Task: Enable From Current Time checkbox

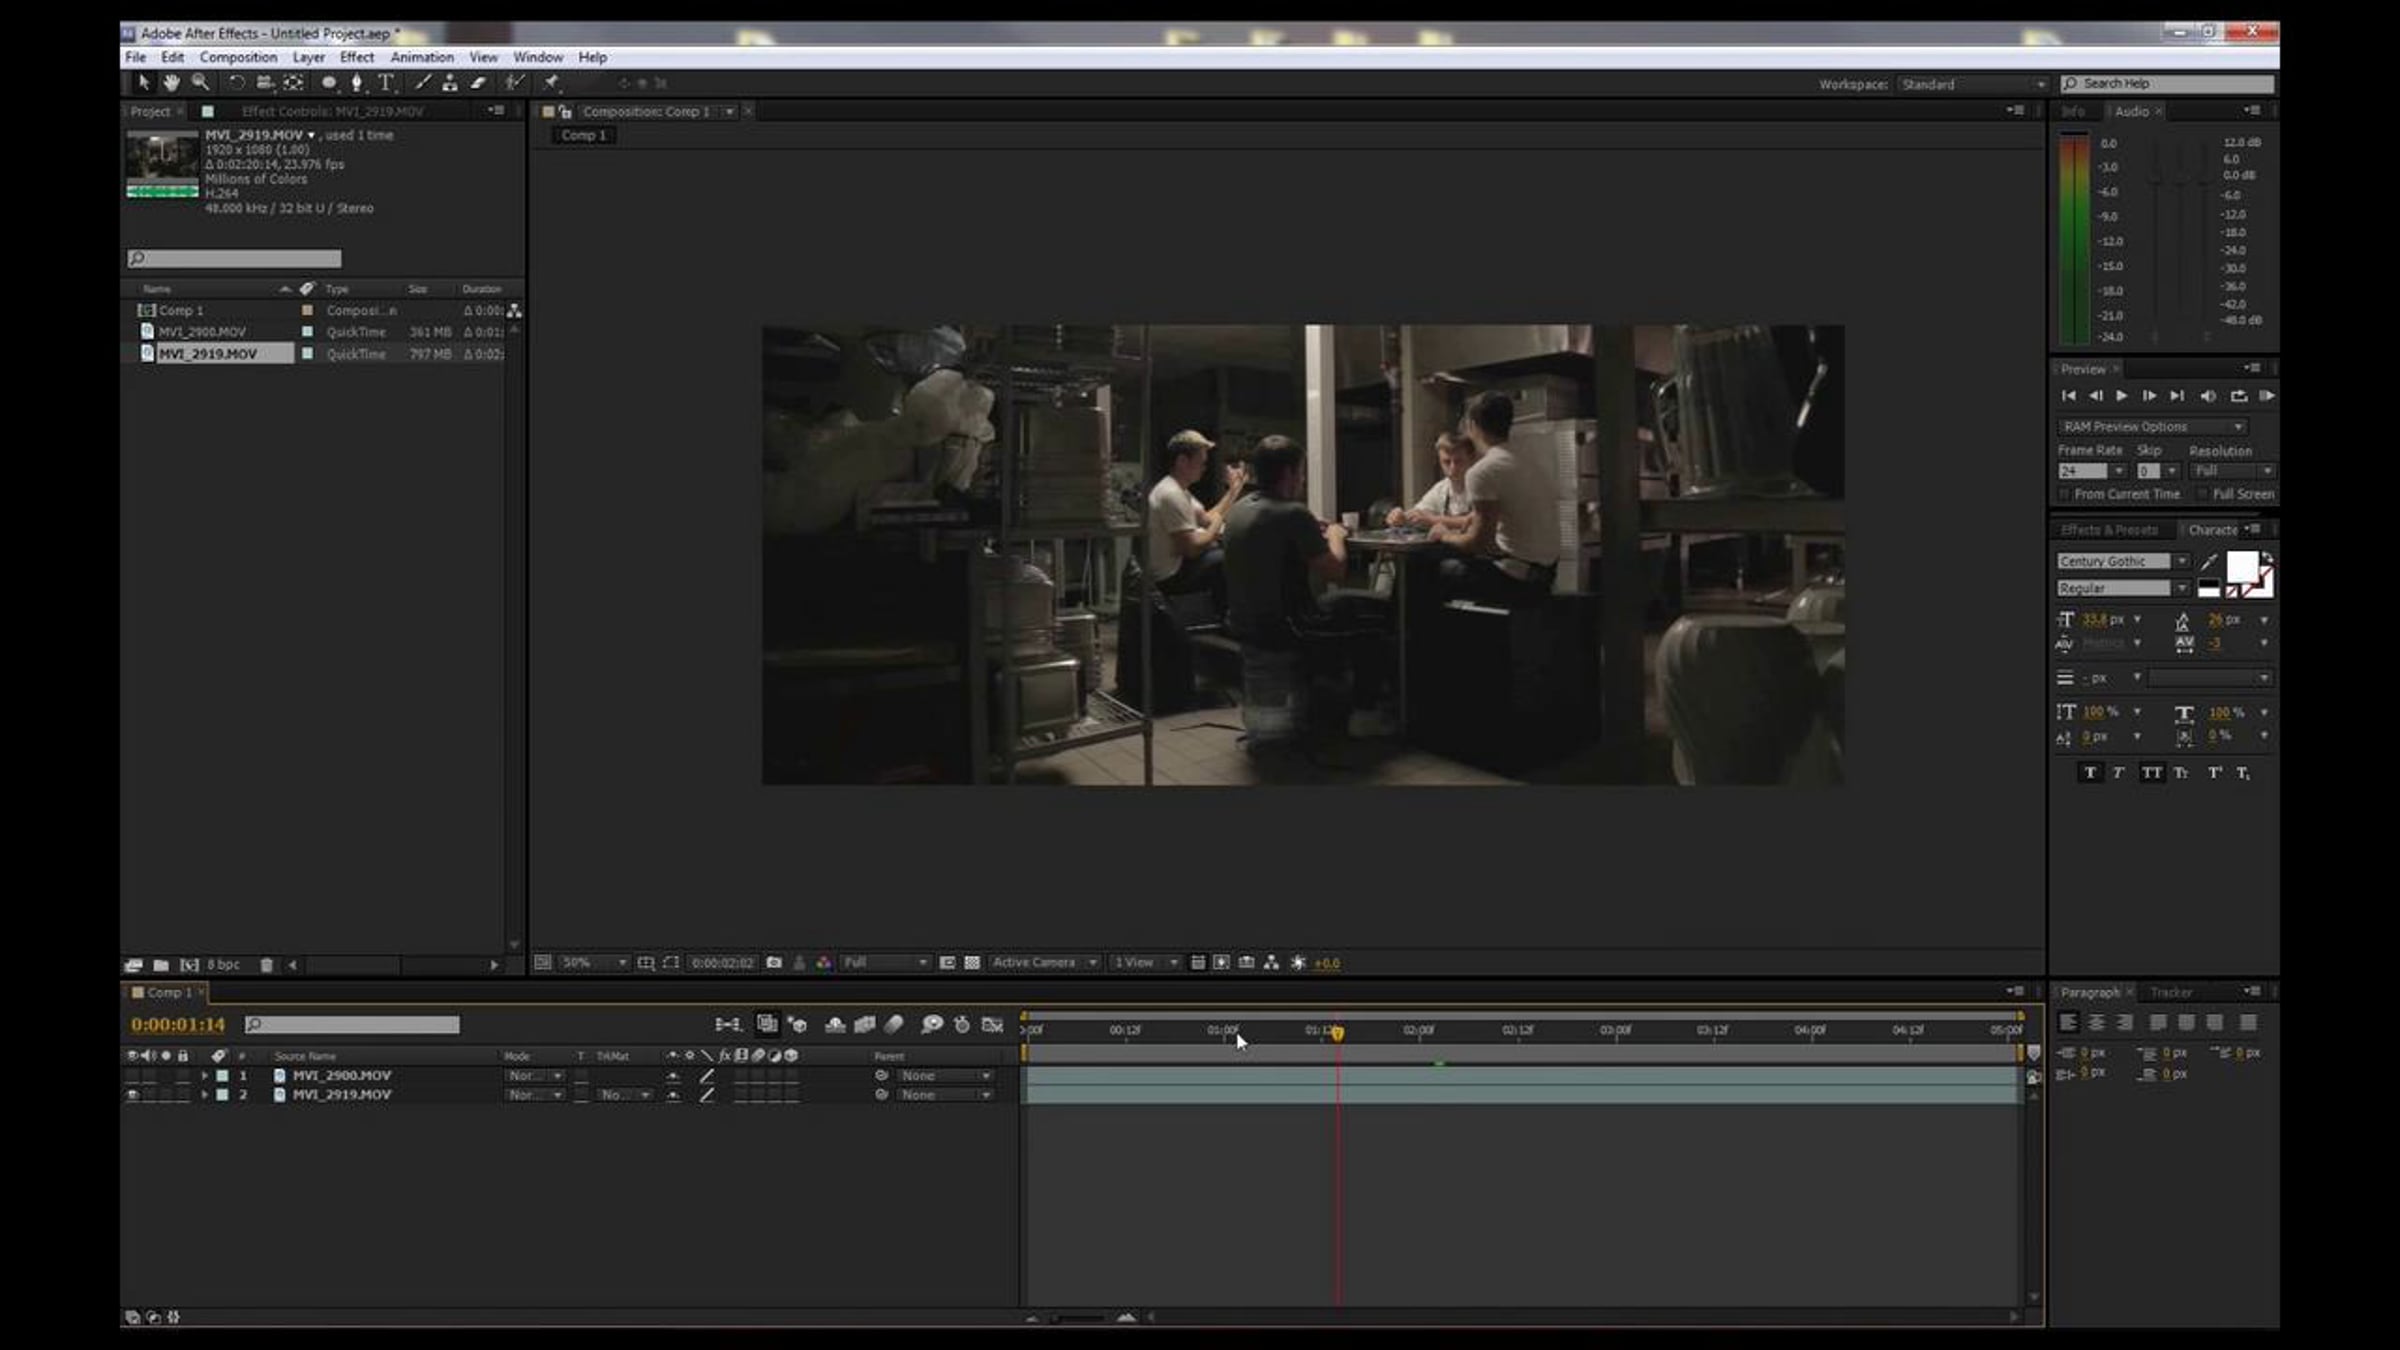Action: (x=2064, y=494)
